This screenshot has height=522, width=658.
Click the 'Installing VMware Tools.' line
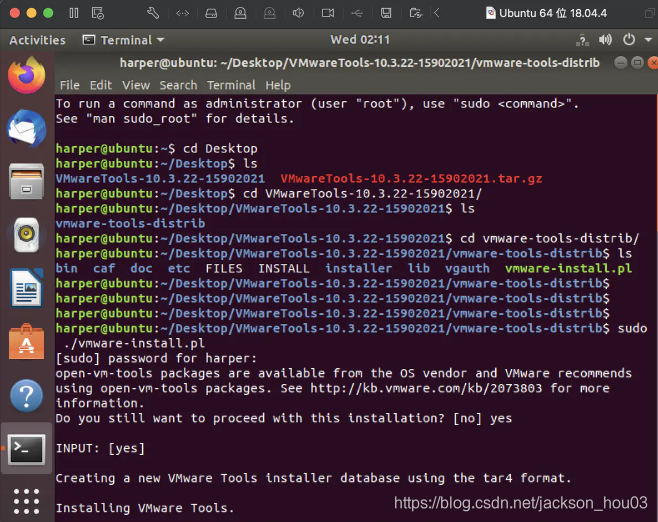click(145, 508)
